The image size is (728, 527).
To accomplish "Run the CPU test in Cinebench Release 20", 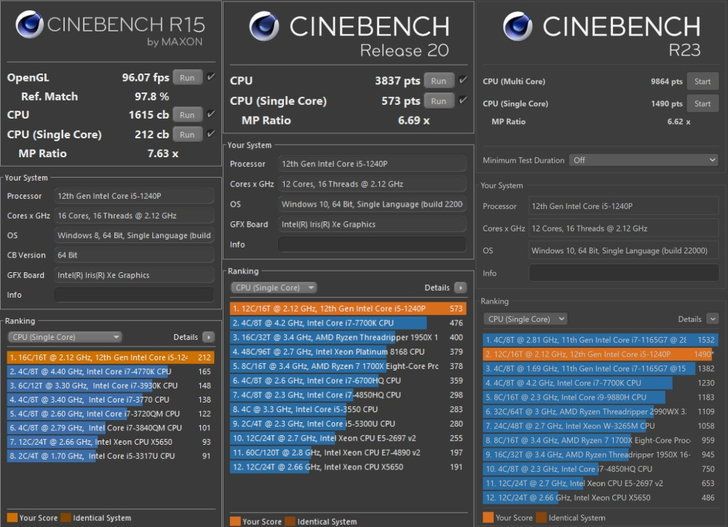I will pos(439,81).
